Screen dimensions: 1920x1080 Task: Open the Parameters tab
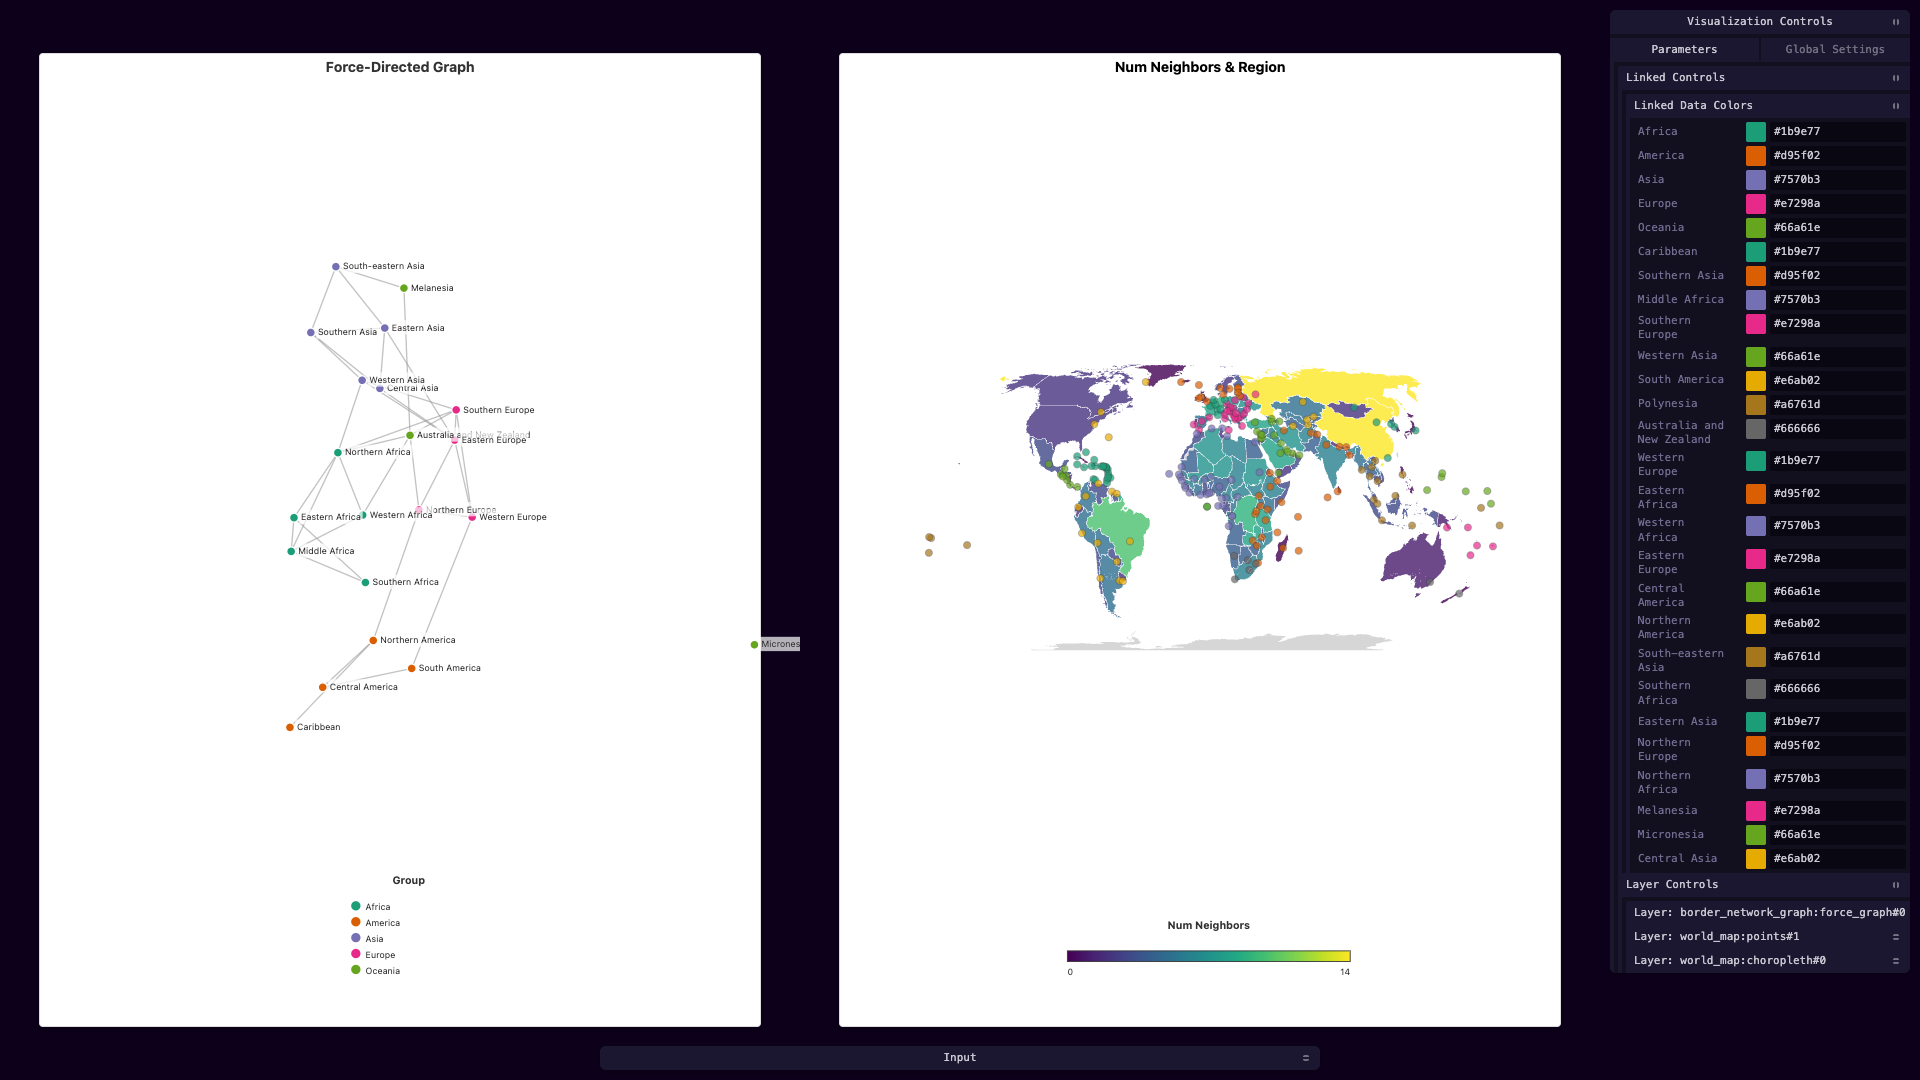(1684, 49)
